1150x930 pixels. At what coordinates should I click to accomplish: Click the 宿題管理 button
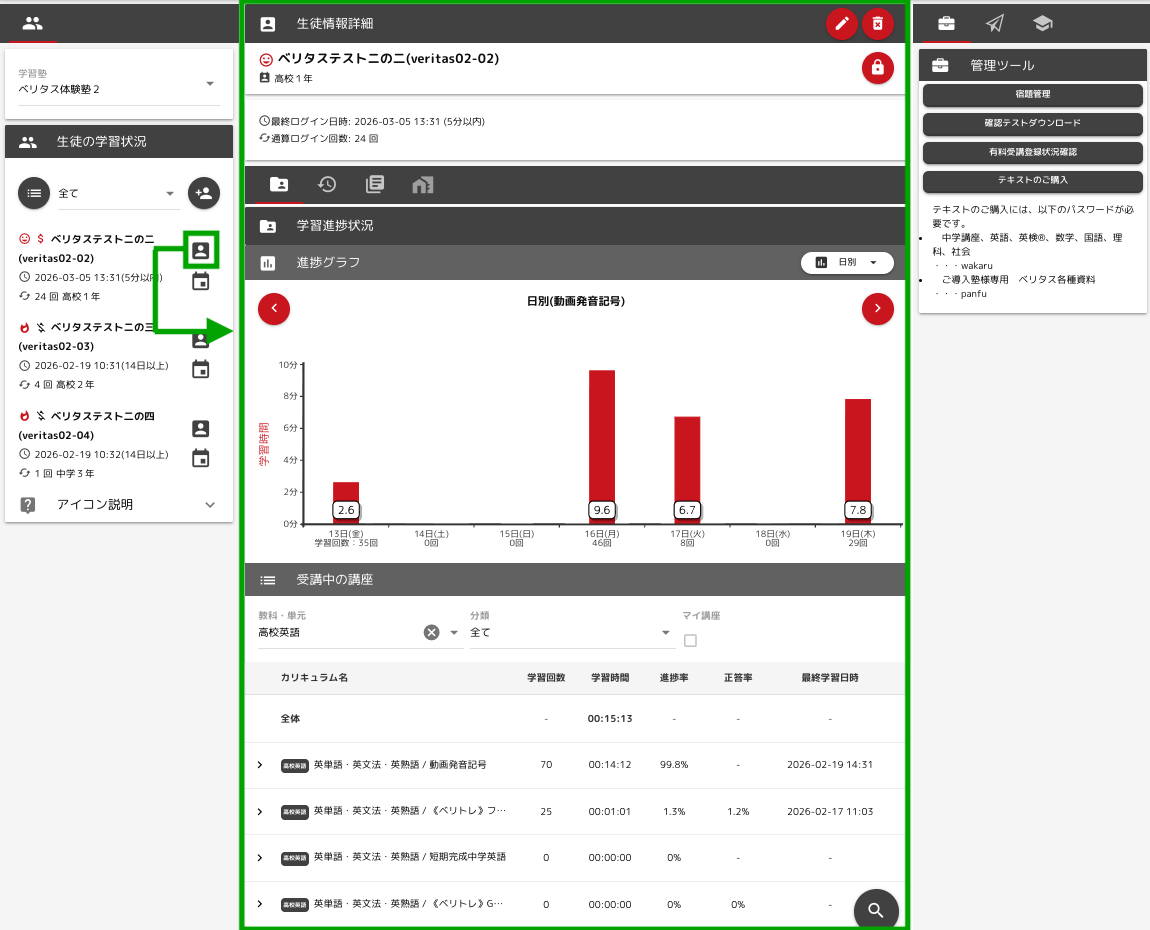[x=1032, y=95]
